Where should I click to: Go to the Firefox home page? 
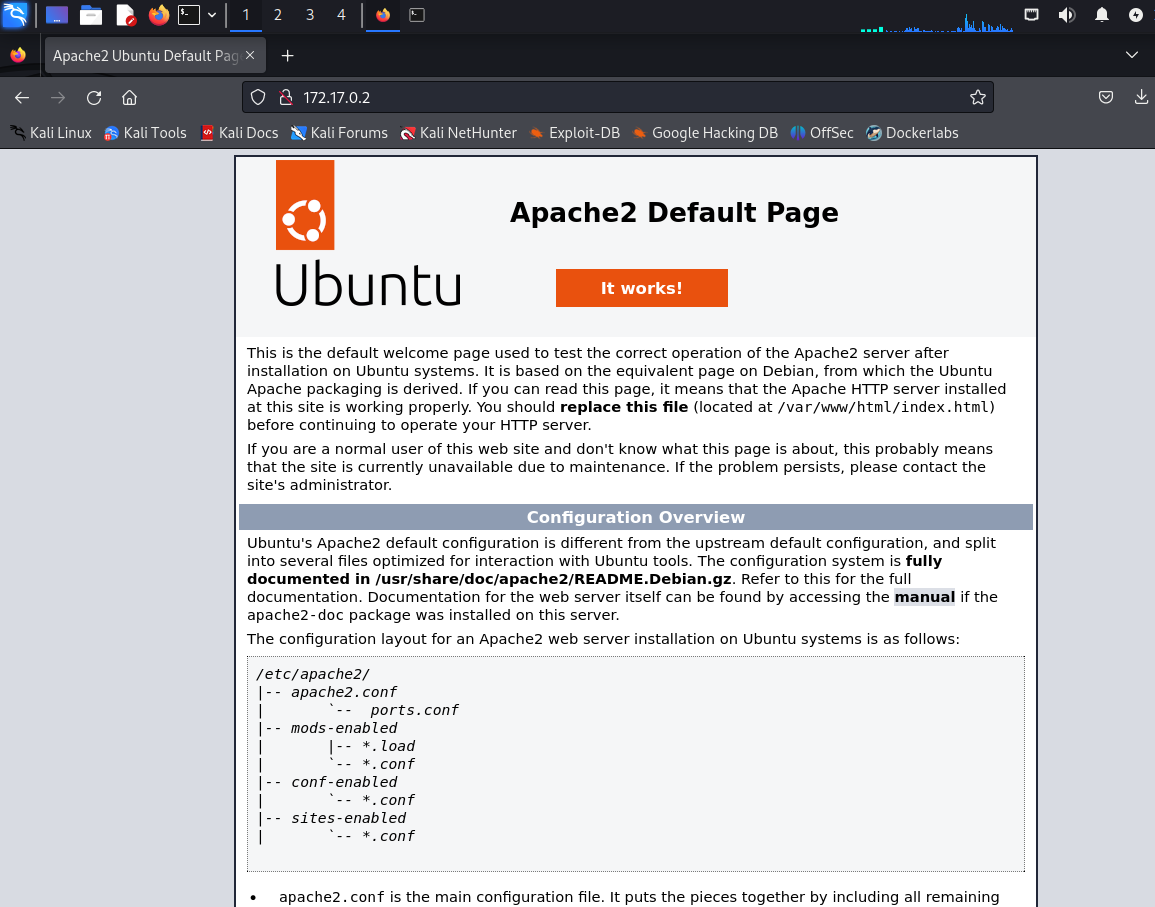[x=130, y=97]
